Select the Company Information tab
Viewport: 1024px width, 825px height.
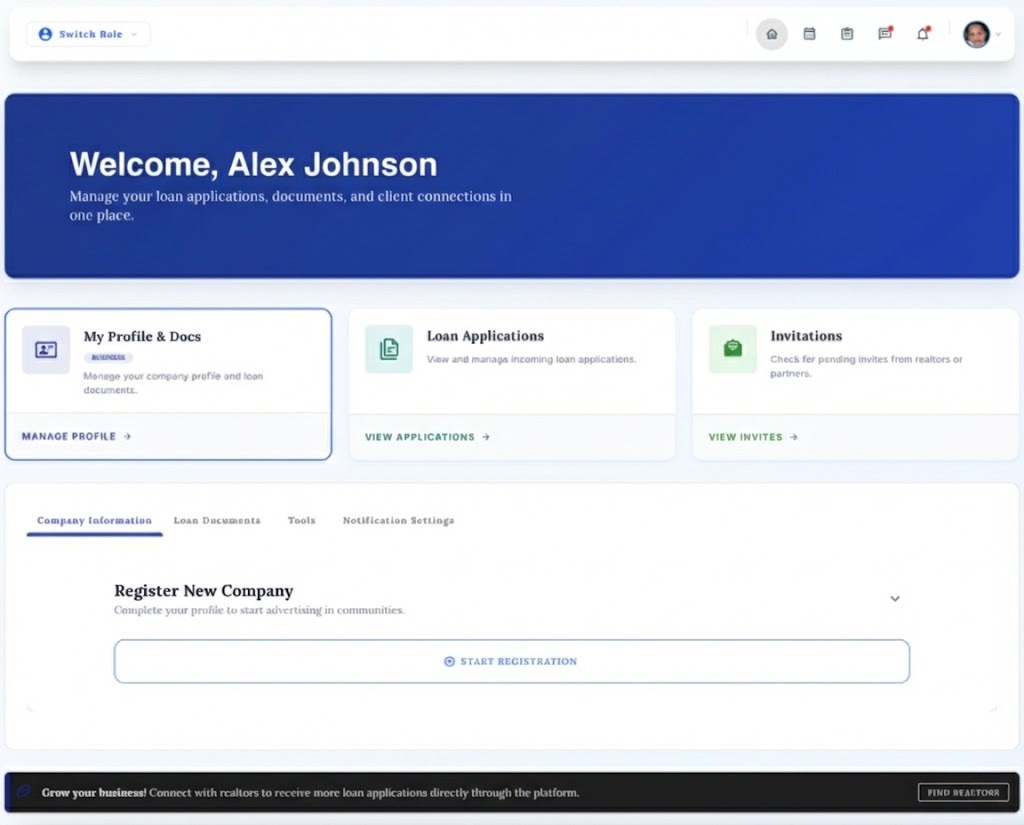tap(94, 521)
